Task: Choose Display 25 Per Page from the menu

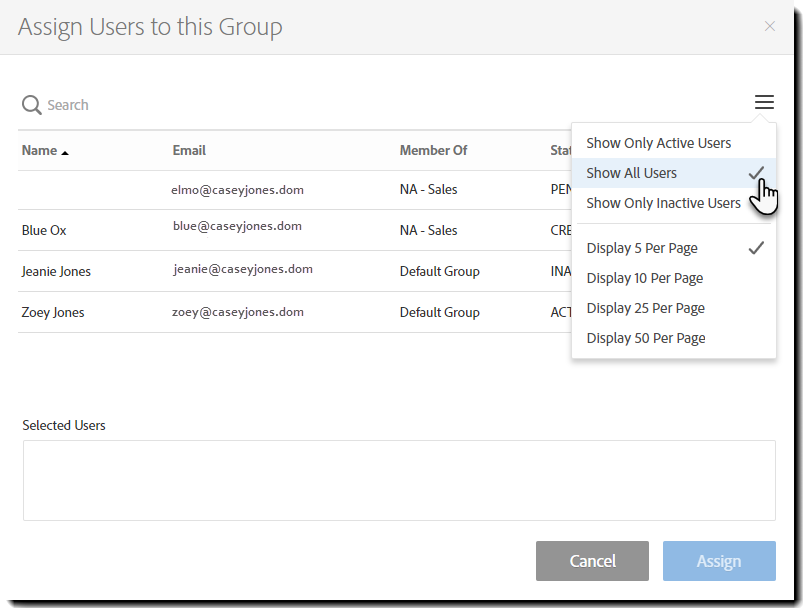Action: point(646,307)
